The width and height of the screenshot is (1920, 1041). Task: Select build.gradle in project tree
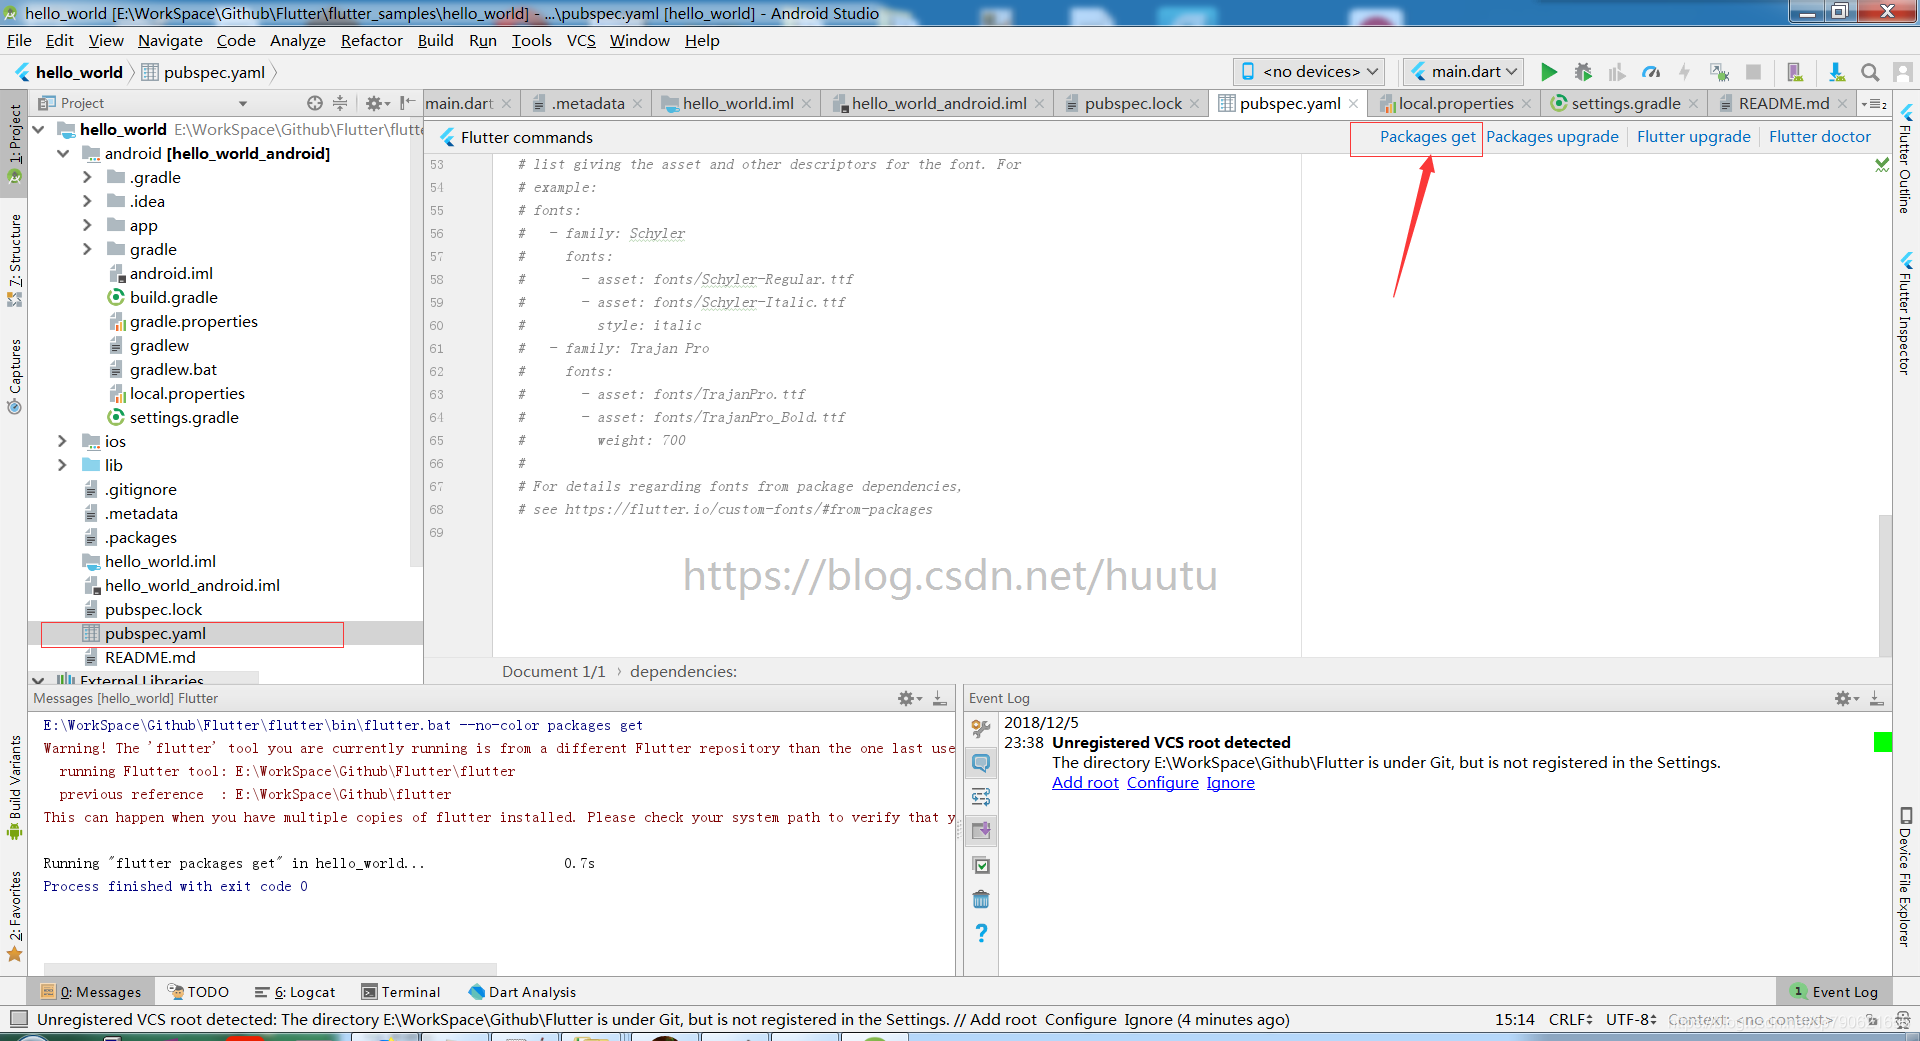coord(173,298)
